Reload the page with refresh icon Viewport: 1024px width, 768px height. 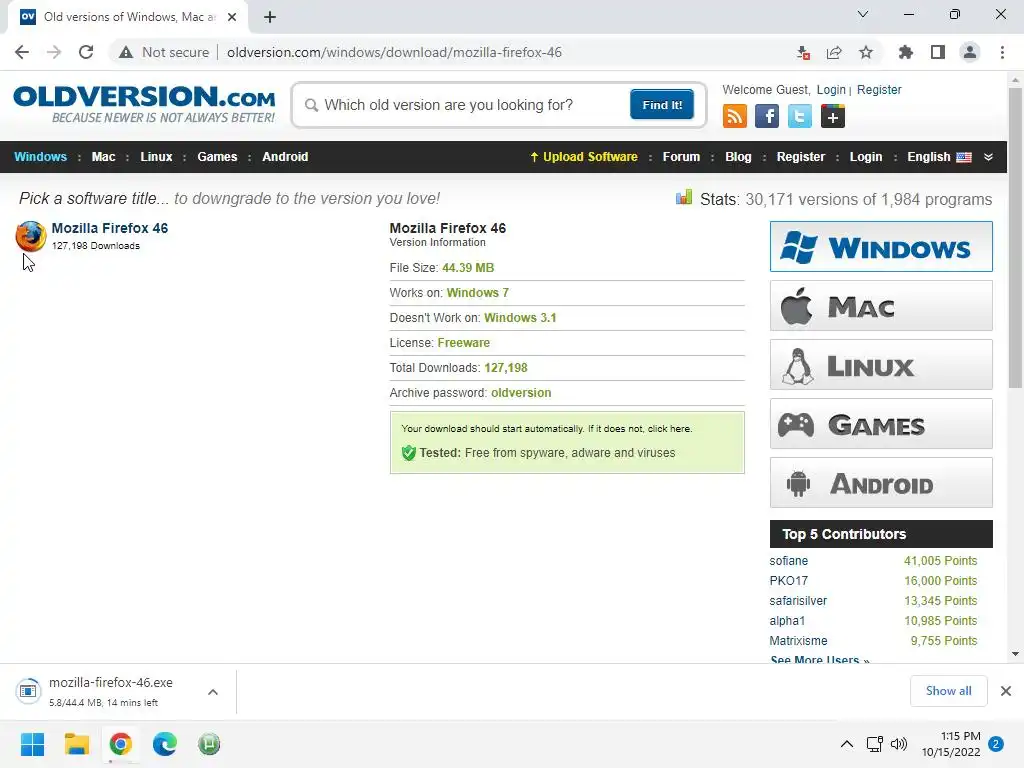[86, 52]
